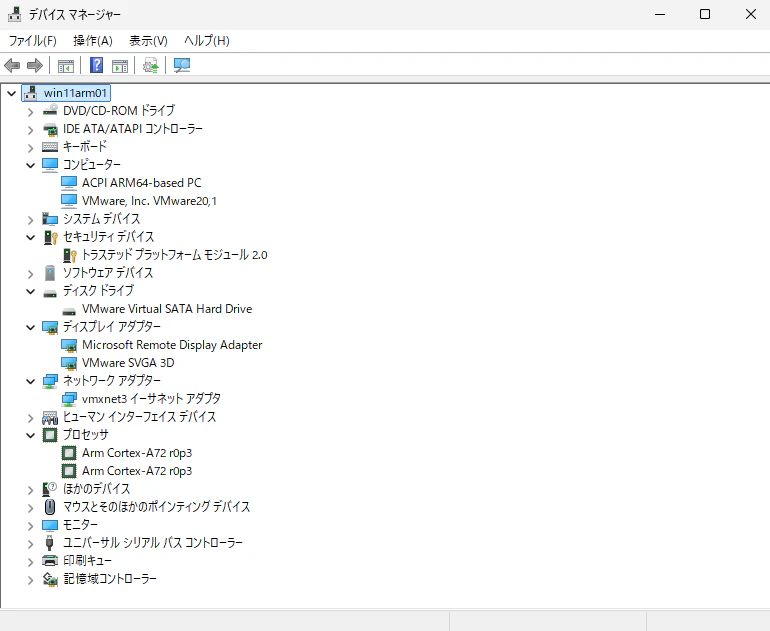Viewport: 770px width, 631px height.
Task: Open the 操作(A) menu
Action: [x=93, y=41]
